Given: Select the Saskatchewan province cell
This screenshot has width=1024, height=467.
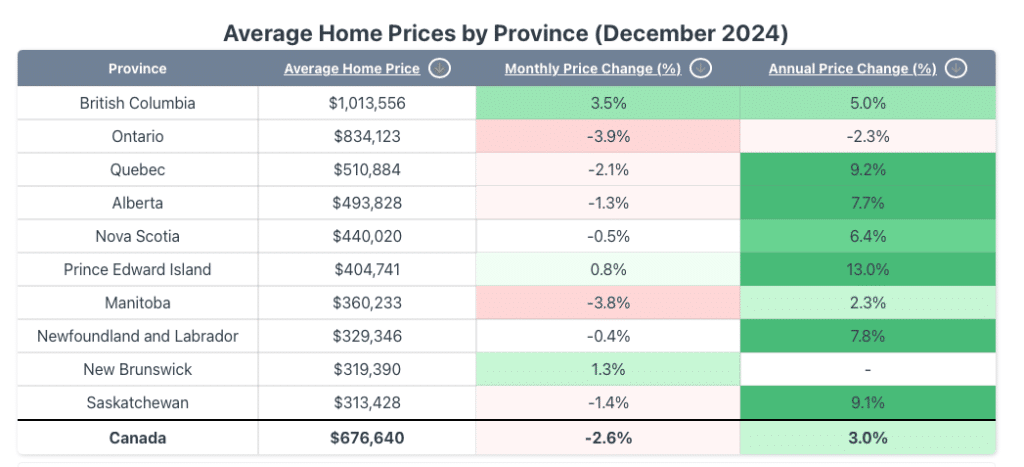Looking at the screenshot, I should tap(138, 403).
